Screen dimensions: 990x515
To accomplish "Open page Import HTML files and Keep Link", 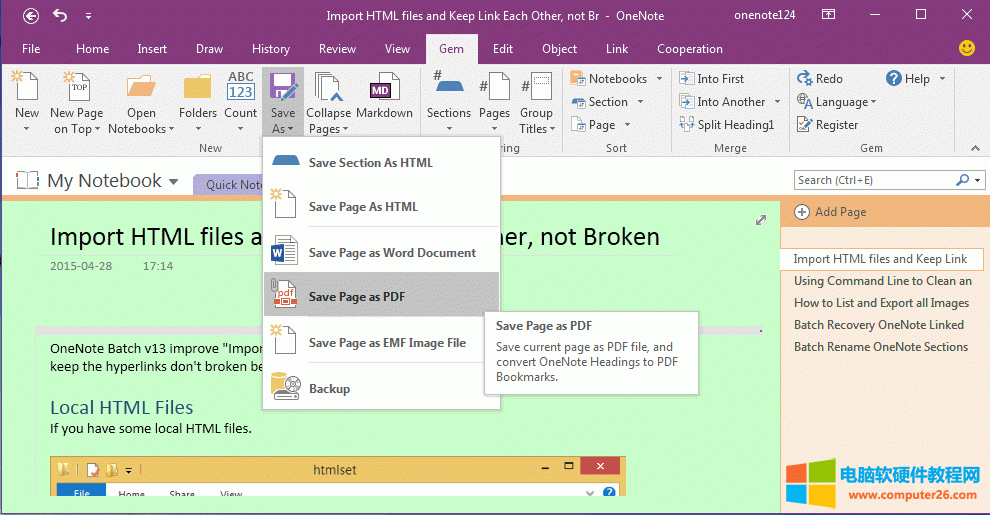I will coord(880,259).
